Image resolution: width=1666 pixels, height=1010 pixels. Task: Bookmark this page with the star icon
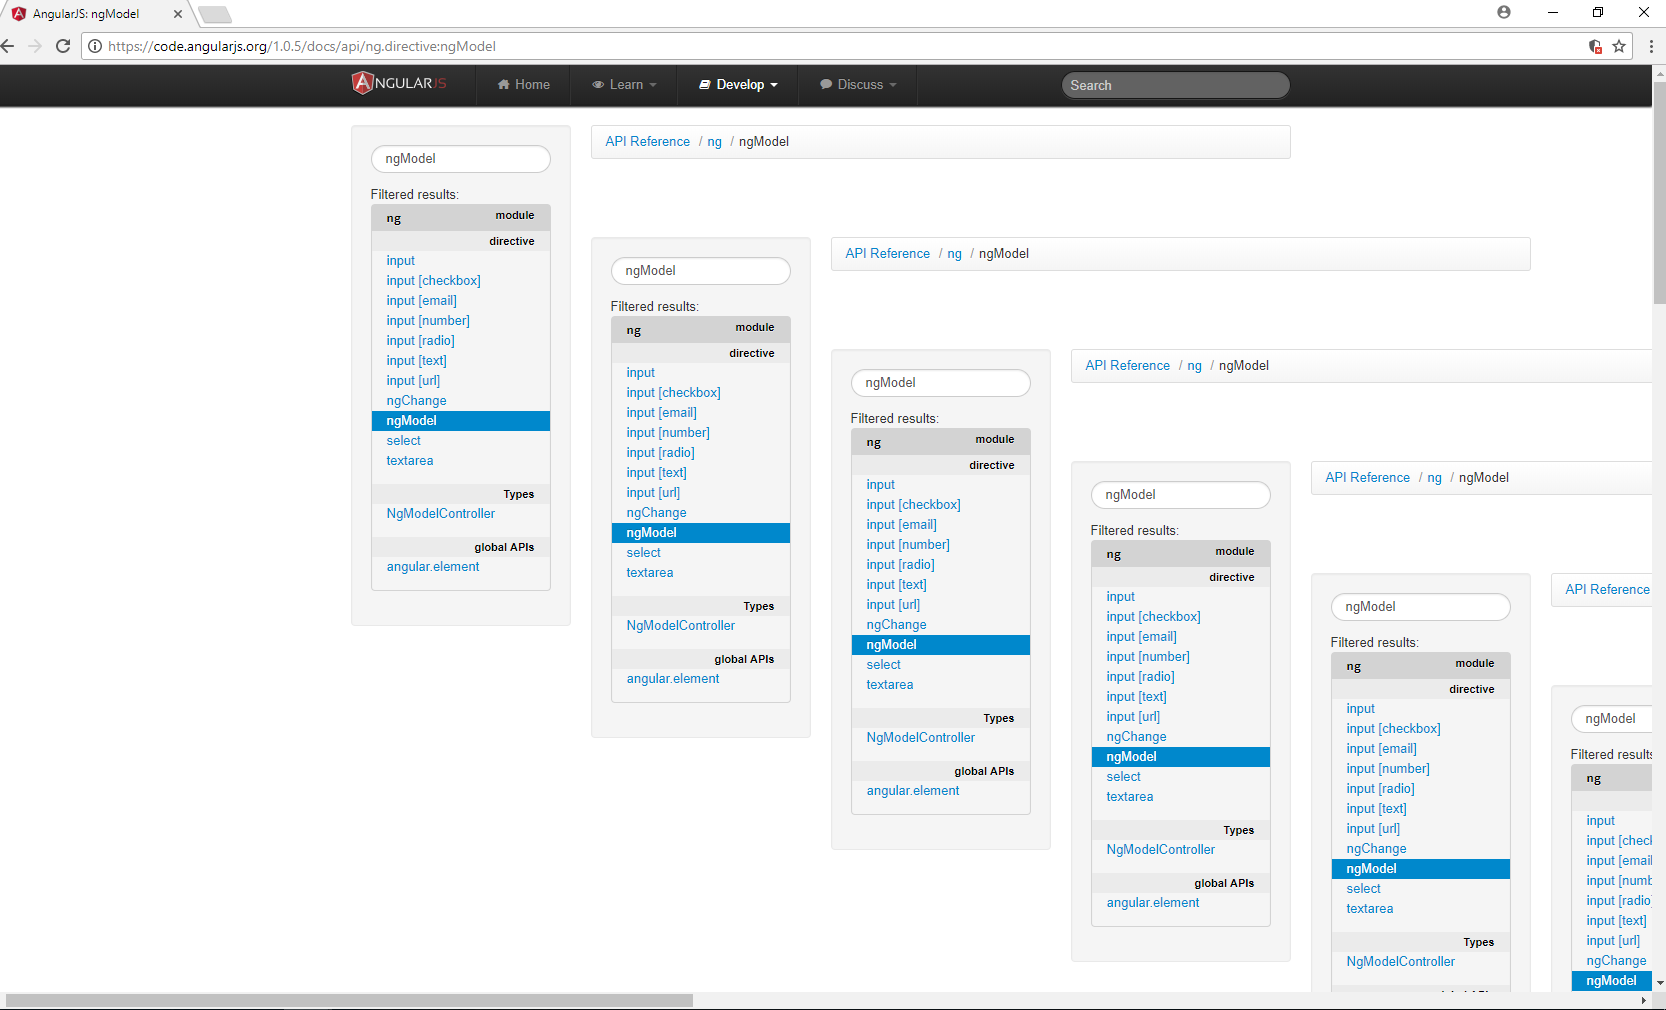pos(1619,46)
